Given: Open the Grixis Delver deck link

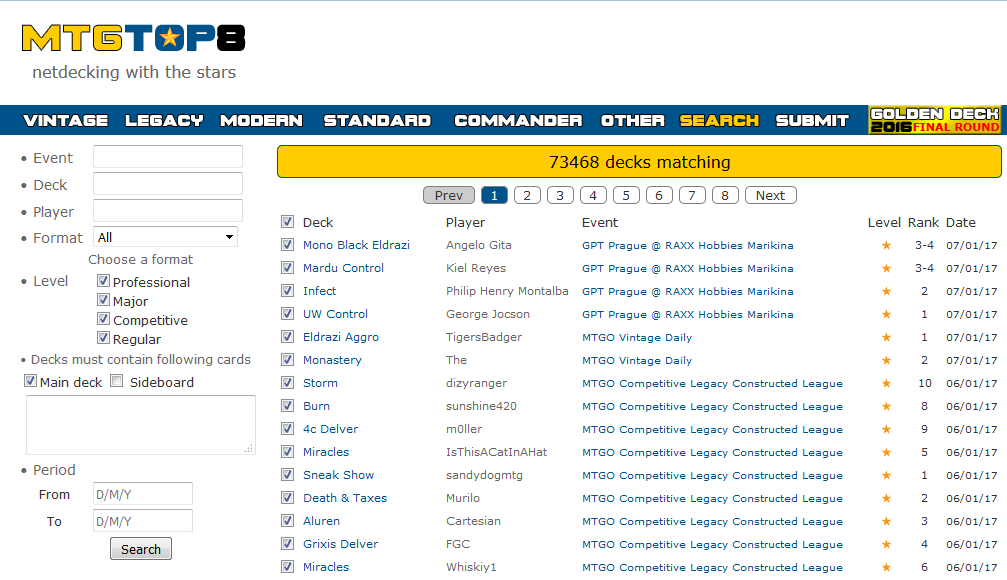Looking at the screenshot, I should (340, 544).
